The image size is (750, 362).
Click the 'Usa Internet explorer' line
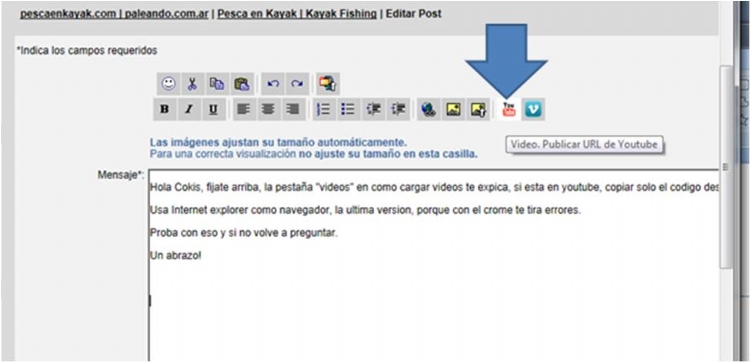pyautogui.click(x=365, y=210)
